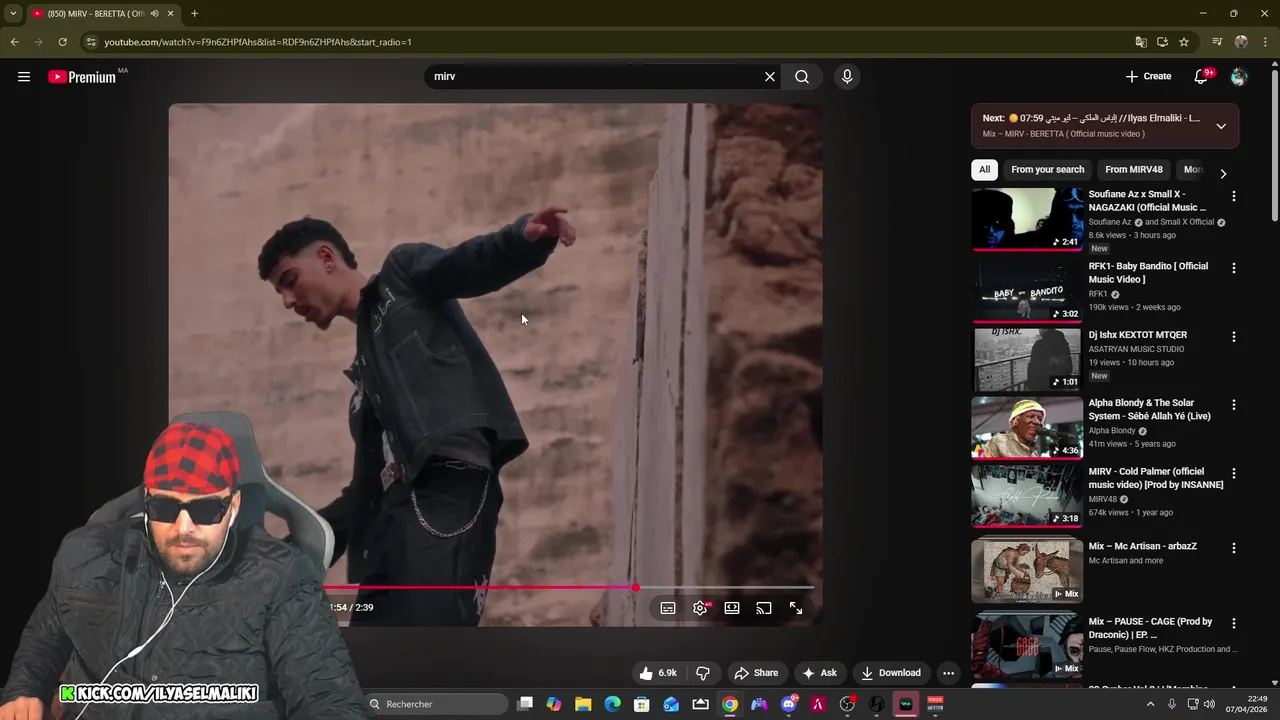Open Mix Mc Artisan arbazZ
Viewport: 1280px width, 720px height.
pos(1143,546)
